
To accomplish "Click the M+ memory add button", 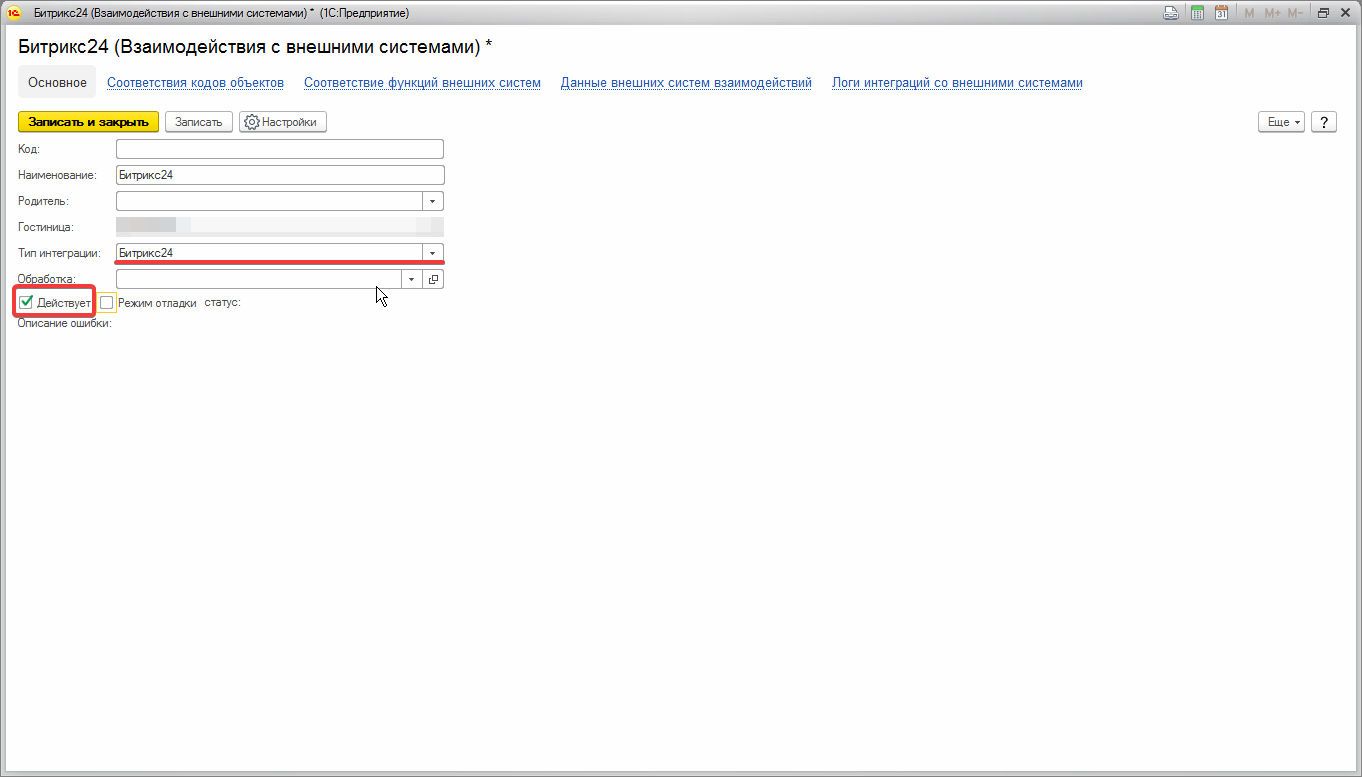I will click(1272, 13).
